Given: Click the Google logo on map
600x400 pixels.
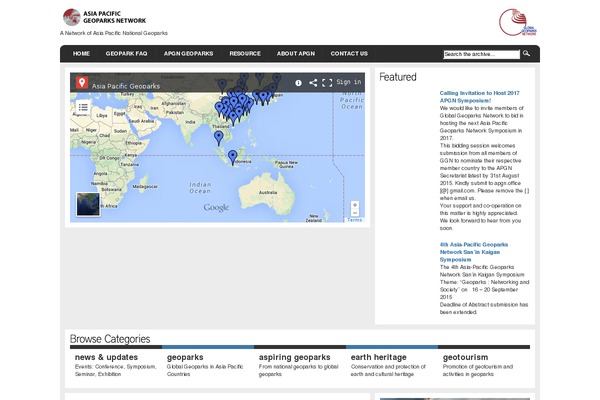Looking at the screenshot, I should (x=216, y=207).
